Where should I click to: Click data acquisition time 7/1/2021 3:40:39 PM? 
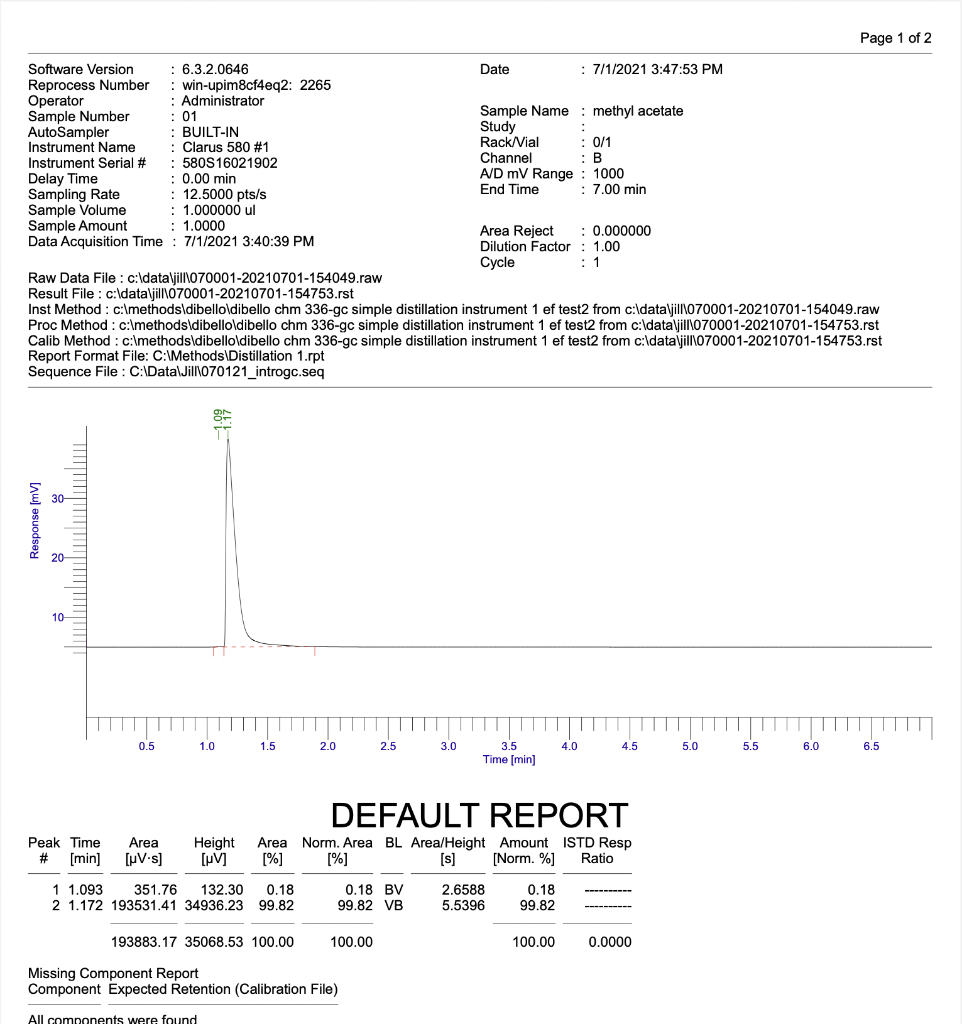[249, 242]
